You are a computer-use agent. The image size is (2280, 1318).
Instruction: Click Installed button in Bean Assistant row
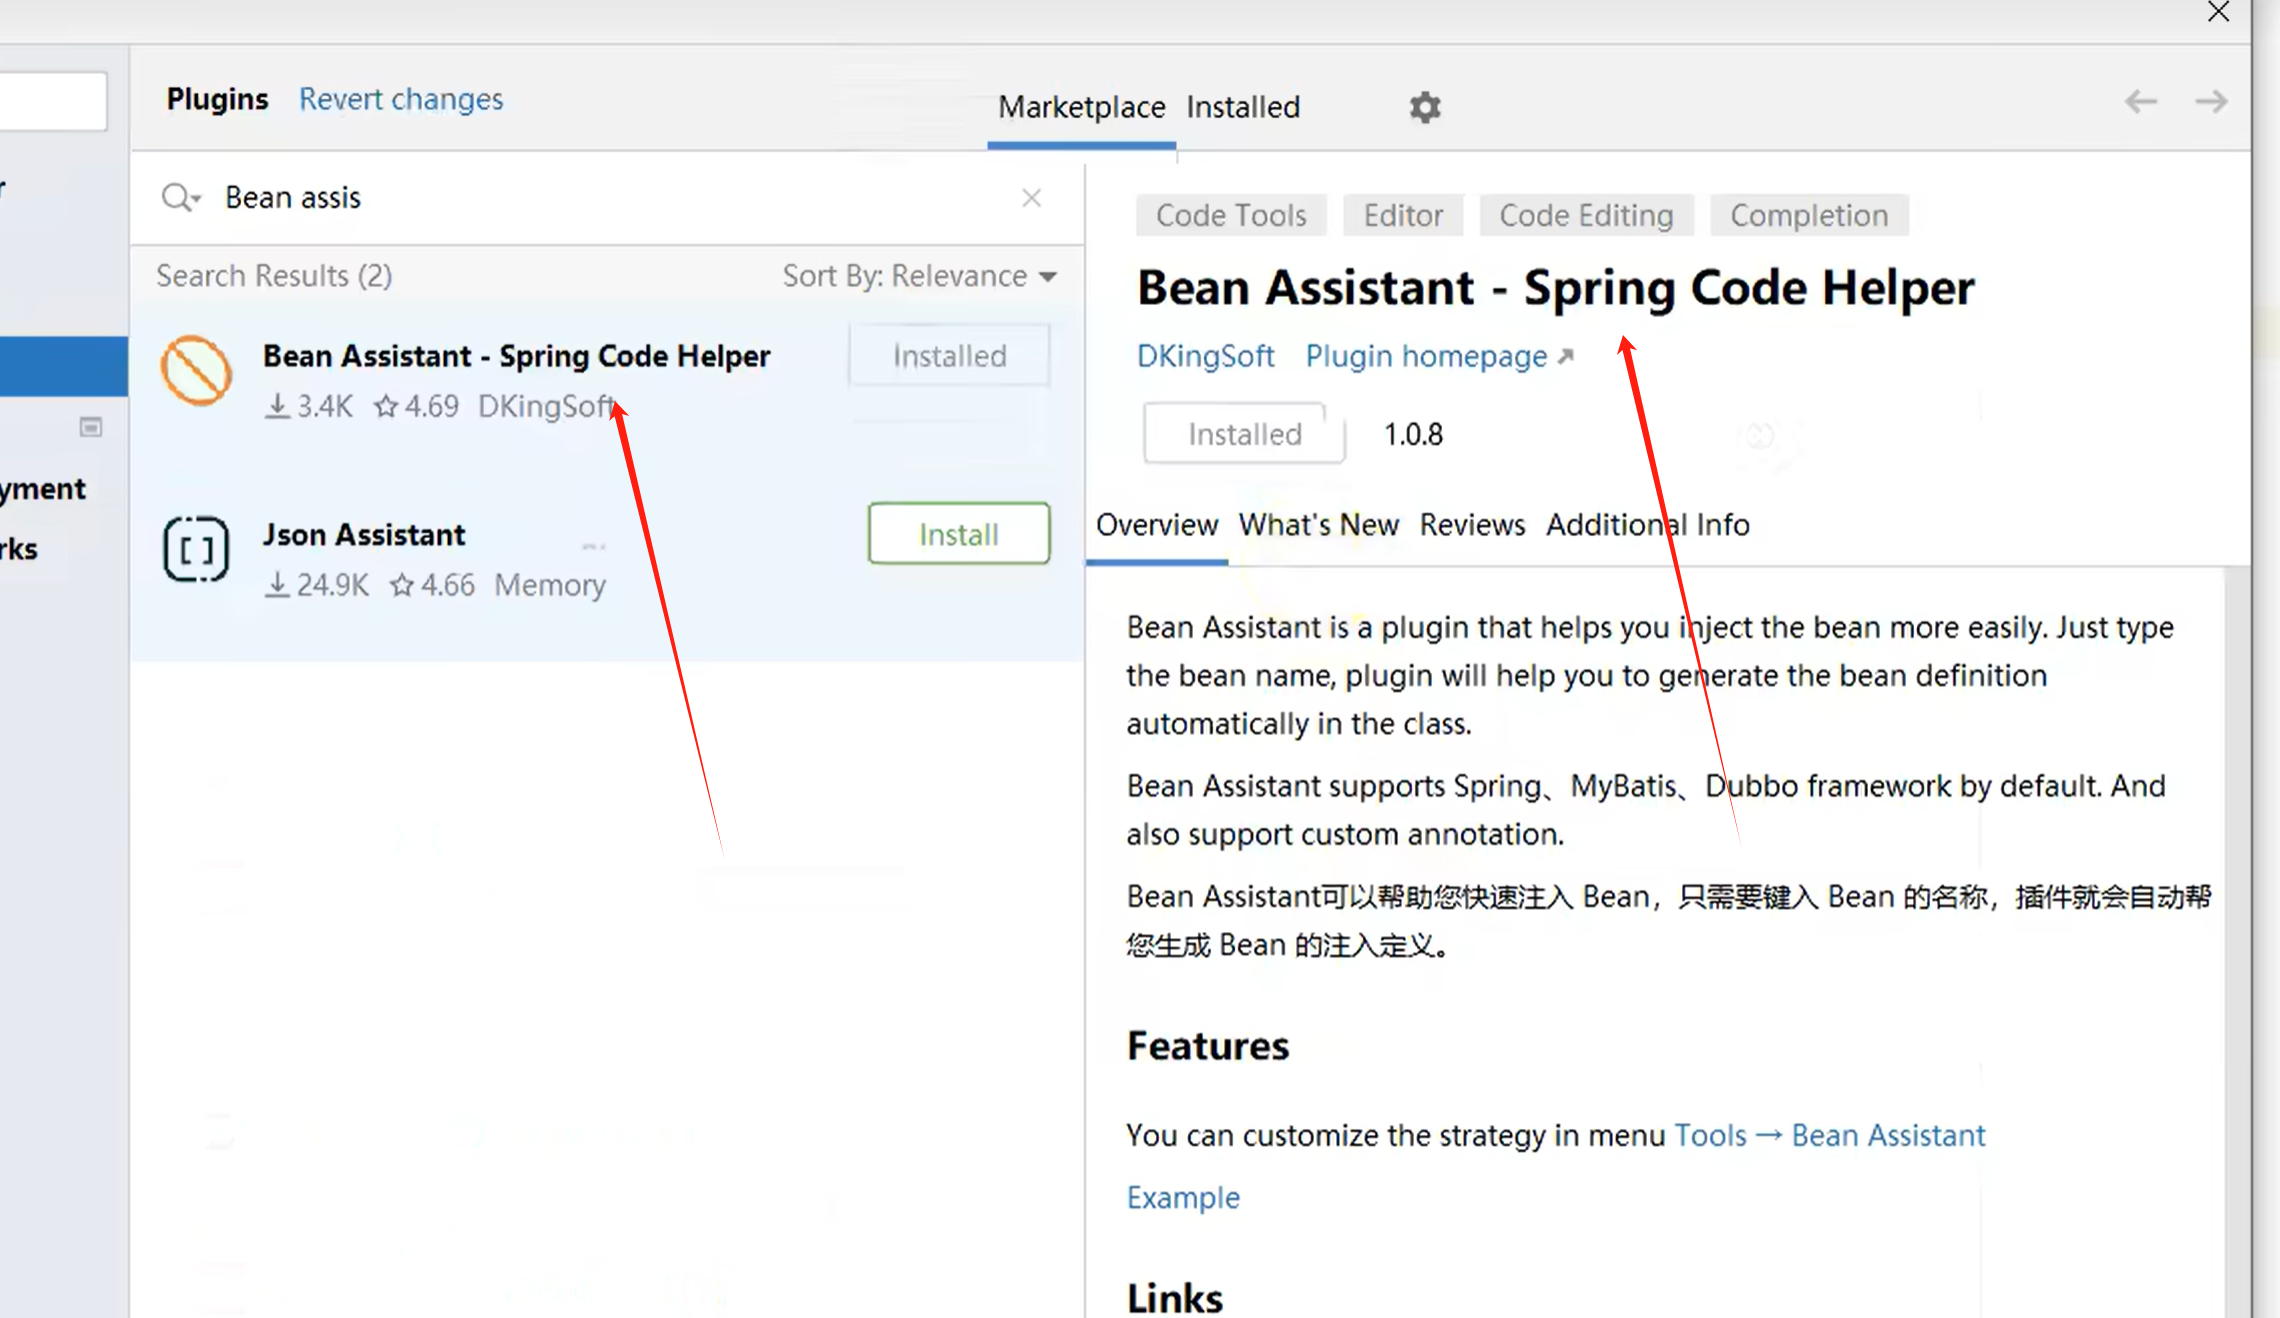(x=949, y=355)
